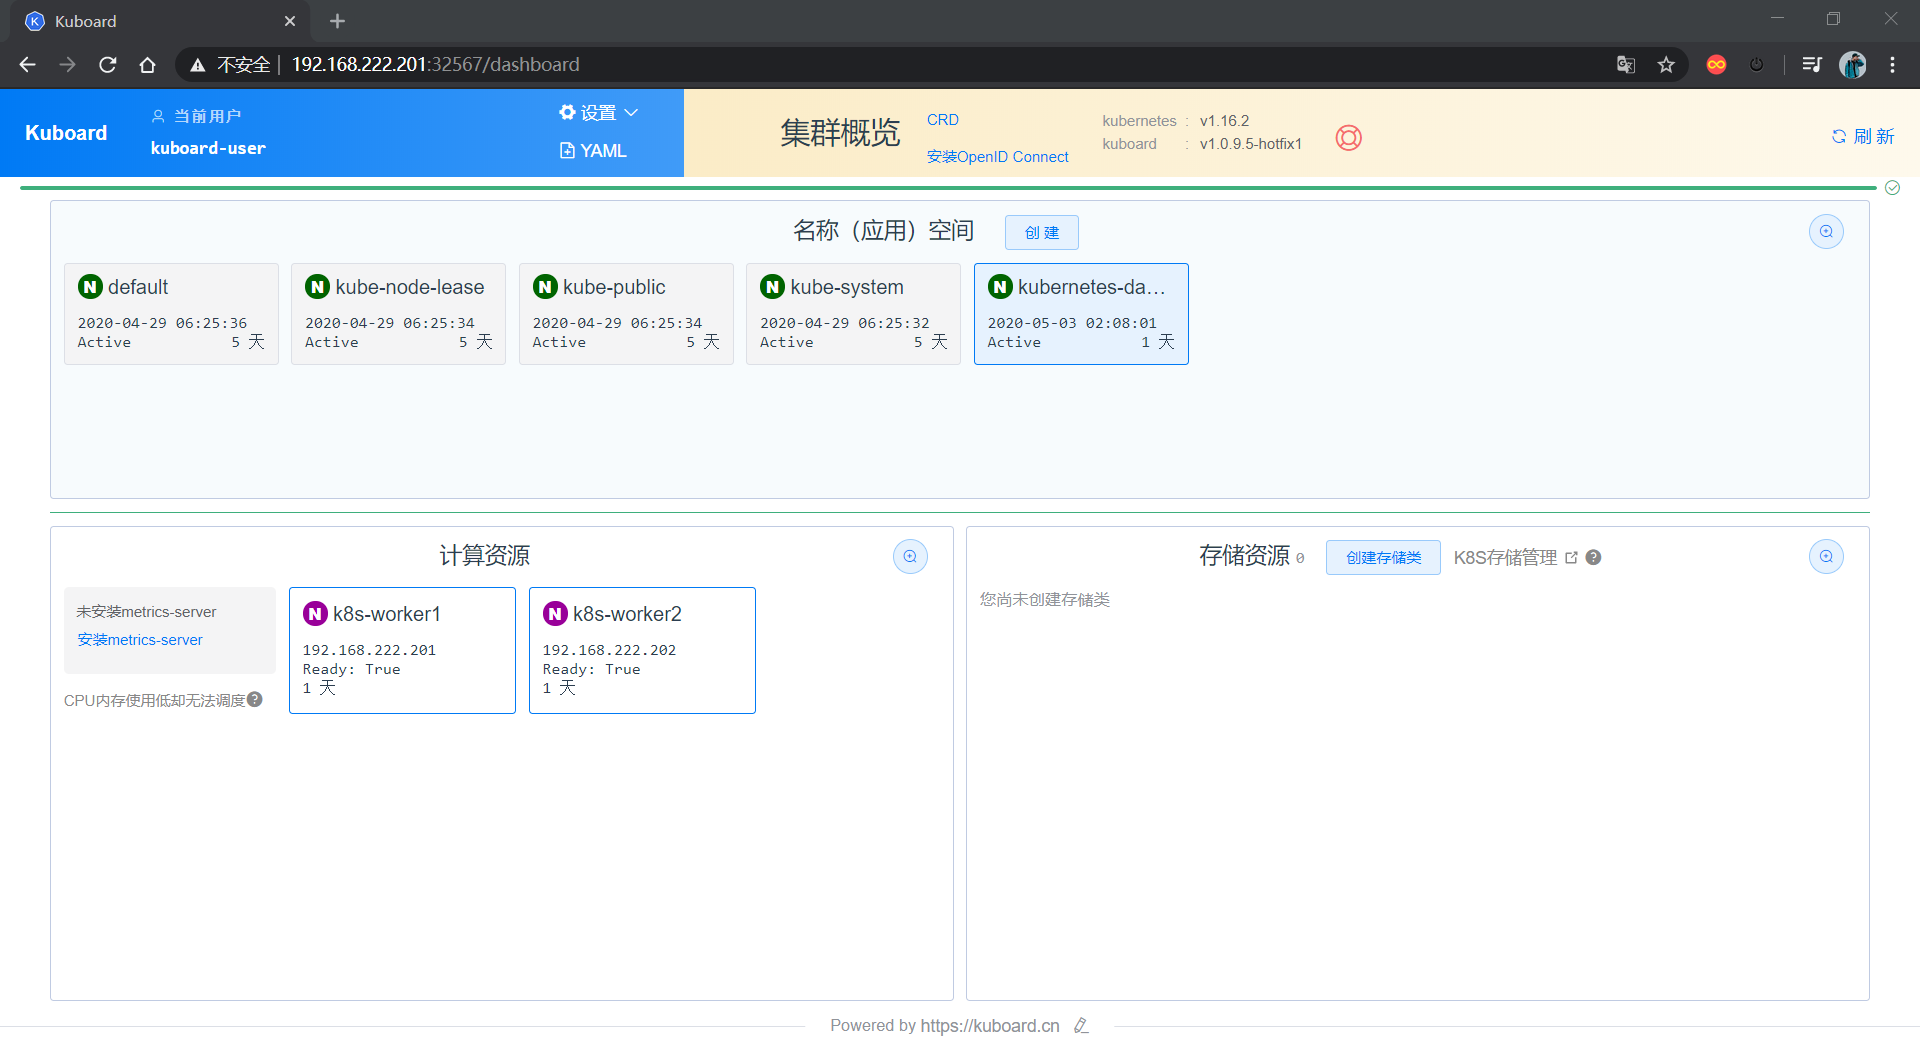Click kubernetes version v1.16.2 text

(x=1224, y=121)
